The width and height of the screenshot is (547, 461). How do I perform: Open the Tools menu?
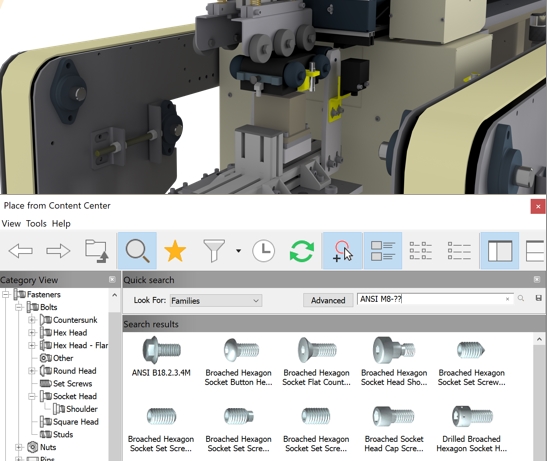pyautogui.click(x=36, y=223)
